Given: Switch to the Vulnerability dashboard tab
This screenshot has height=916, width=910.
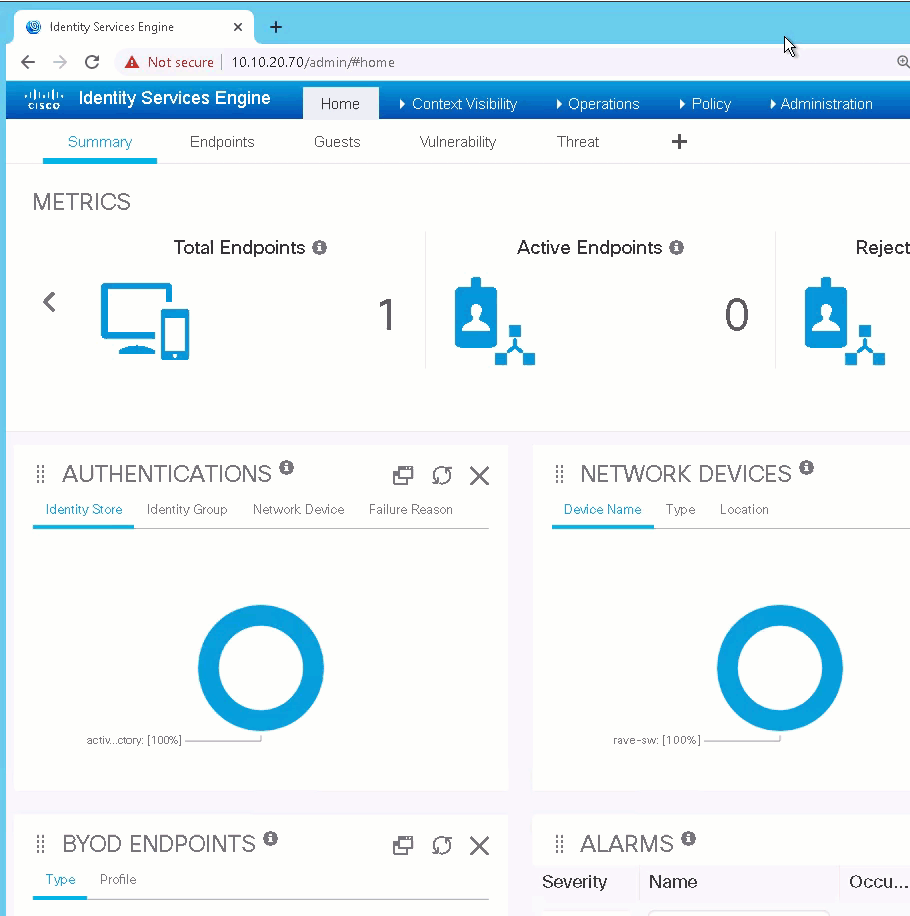Looking at the screenshot, I should pyautogui.click(x=458, y=142).
